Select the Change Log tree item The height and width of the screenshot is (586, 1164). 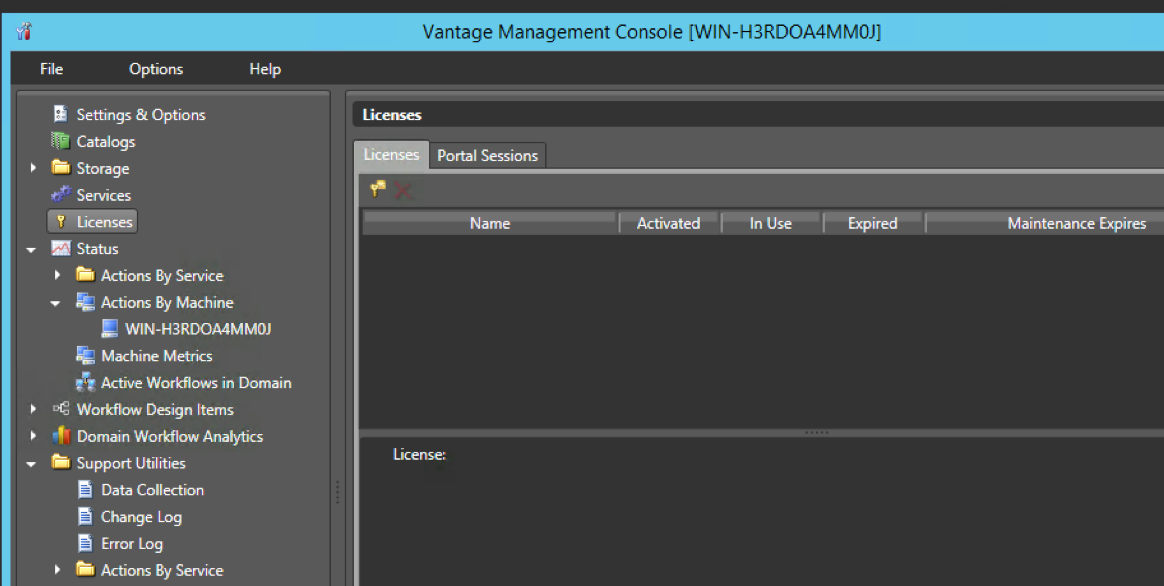point(141,516)
